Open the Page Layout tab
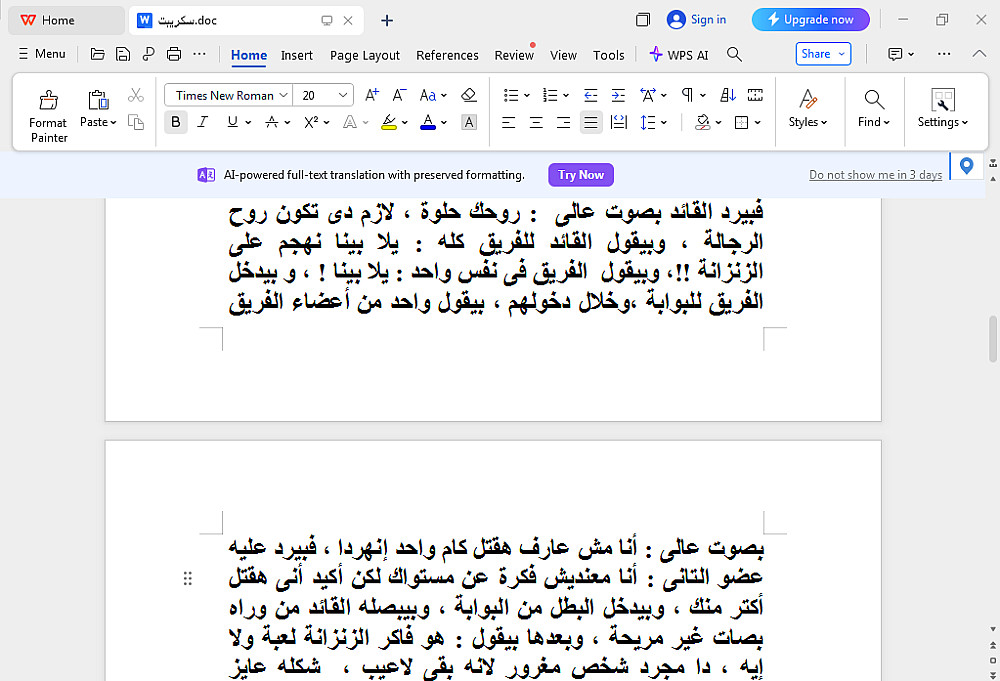Viewport: 1000px width, 681px height. [x=365, y=55]
